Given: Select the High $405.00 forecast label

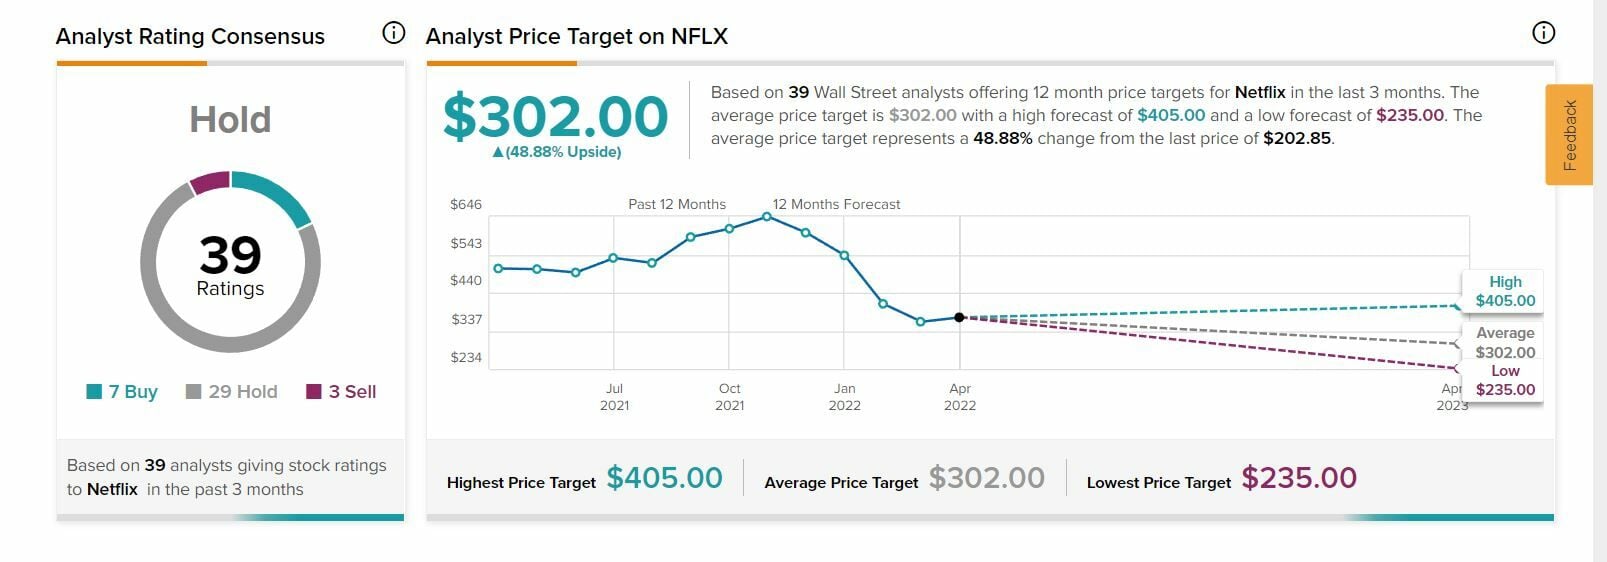Looking at the screenshot, I should coord(1504,291).
